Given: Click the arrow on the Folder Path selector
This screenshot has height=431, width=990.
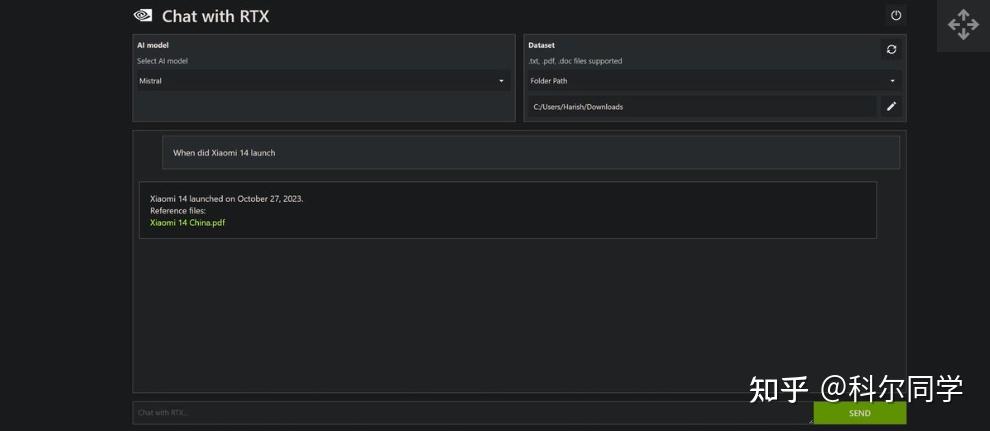Looking at the screenshot, I should tap(892, 81).
